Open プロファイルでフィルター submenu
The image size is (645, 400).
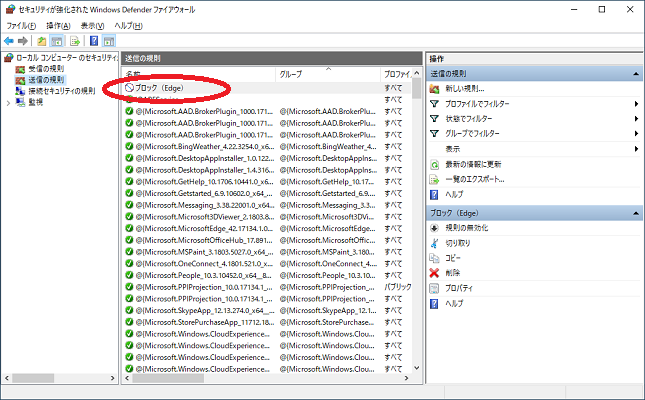(x=477, y=104)
